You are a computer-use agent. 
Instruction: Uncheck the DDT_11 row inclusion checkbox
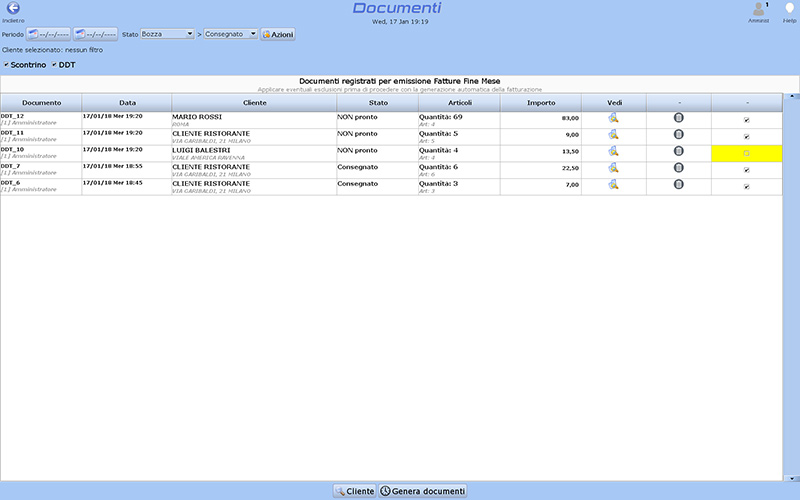[746, 137]
